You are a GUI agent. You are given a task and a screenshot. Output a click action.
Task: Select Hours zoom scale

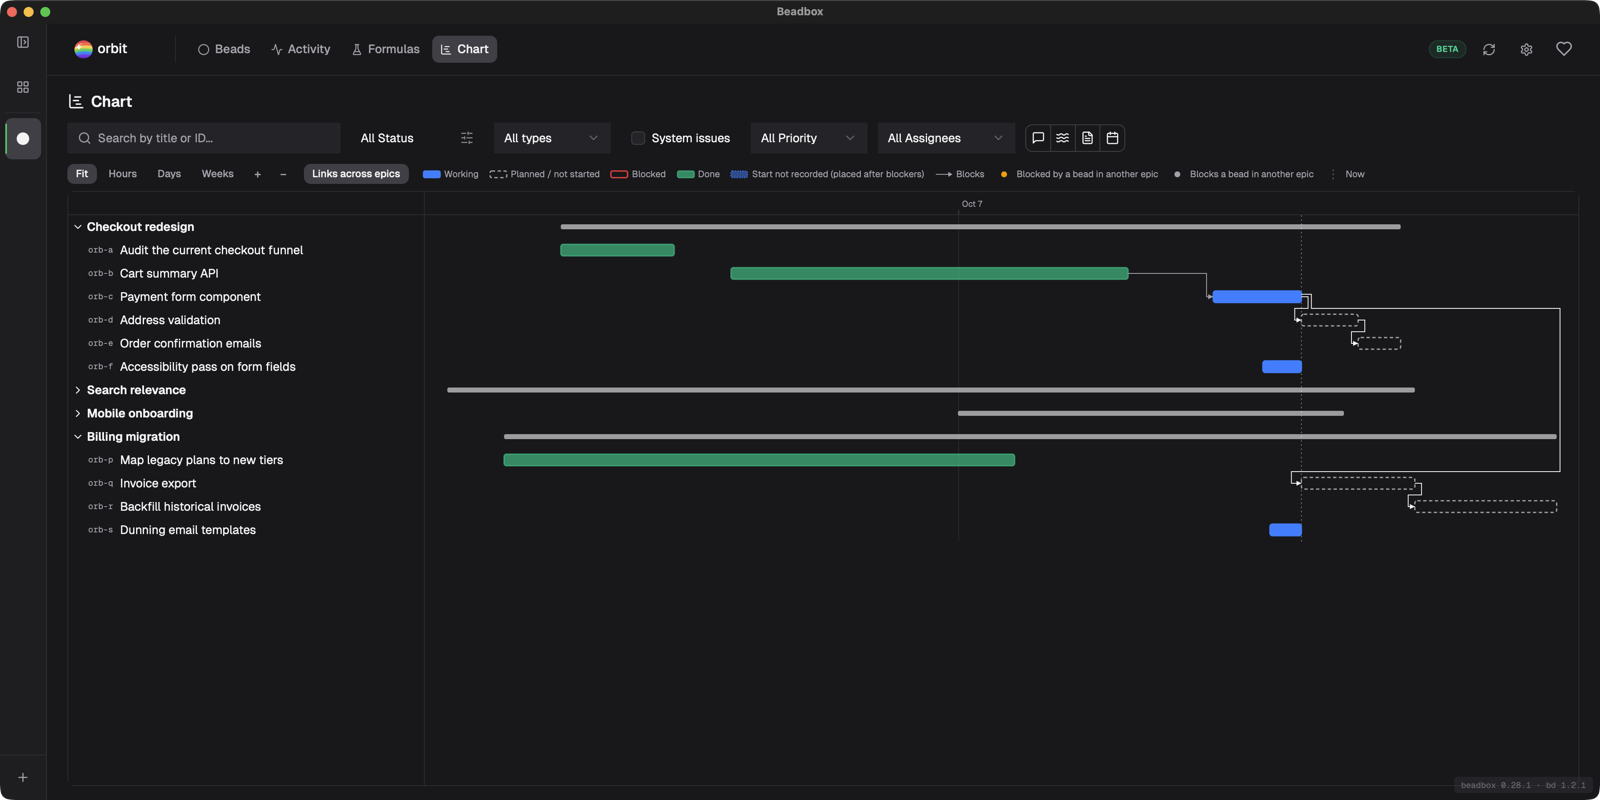[x=123, y=174]
